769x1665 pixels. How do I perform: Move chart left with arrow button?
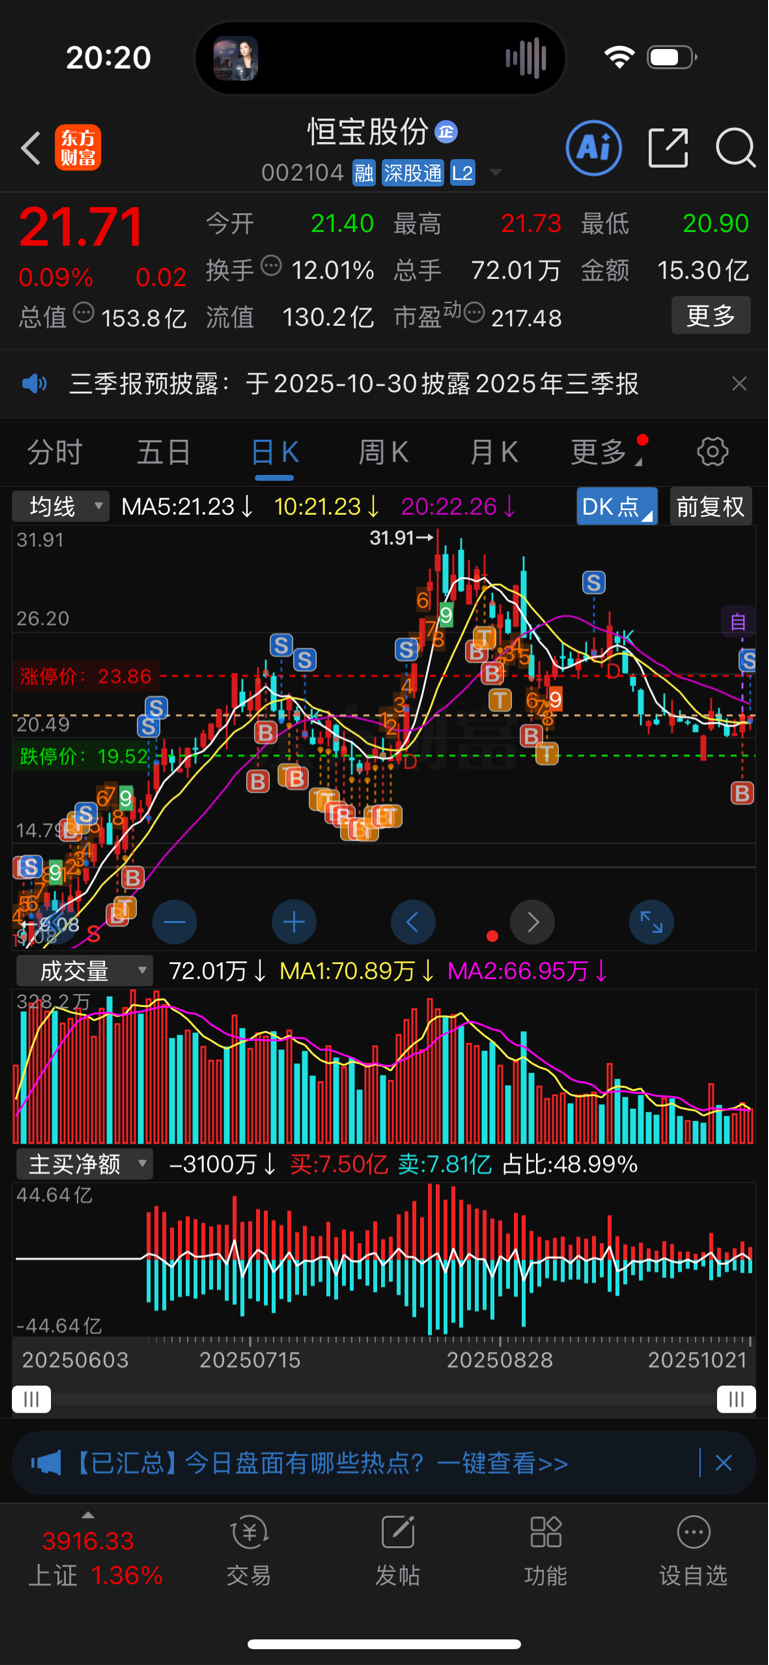(x=412, y=922)
